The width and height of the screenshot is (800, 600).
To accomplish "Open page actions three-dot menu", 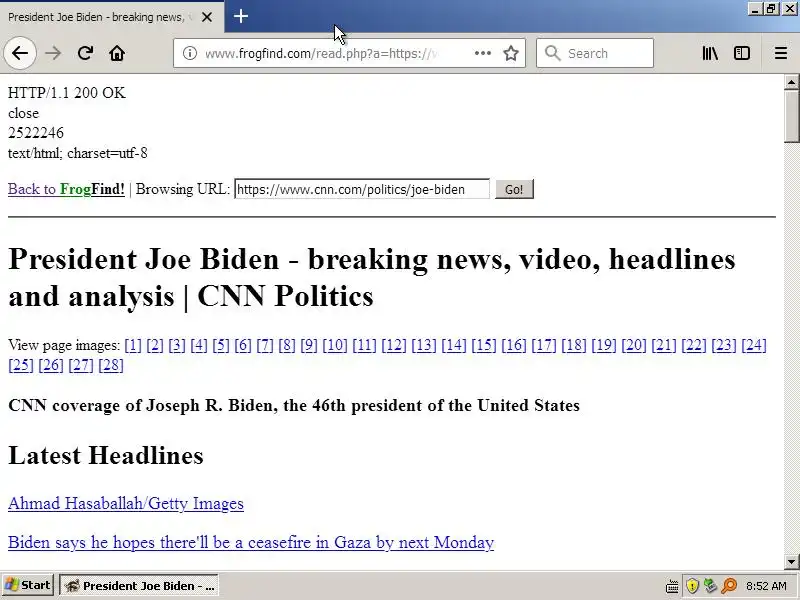I will pyautogui.click(x=483, y=53).
